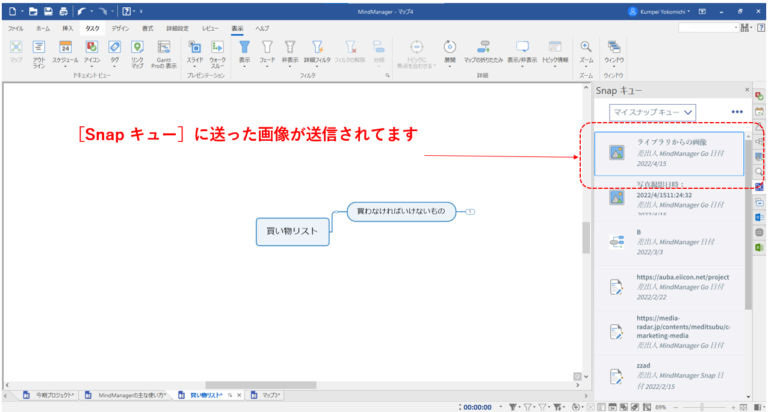Show the Gantt Pro view
The width and height of the screenshot is (768, 412).
pyautogui.click(x=164, y=53)
